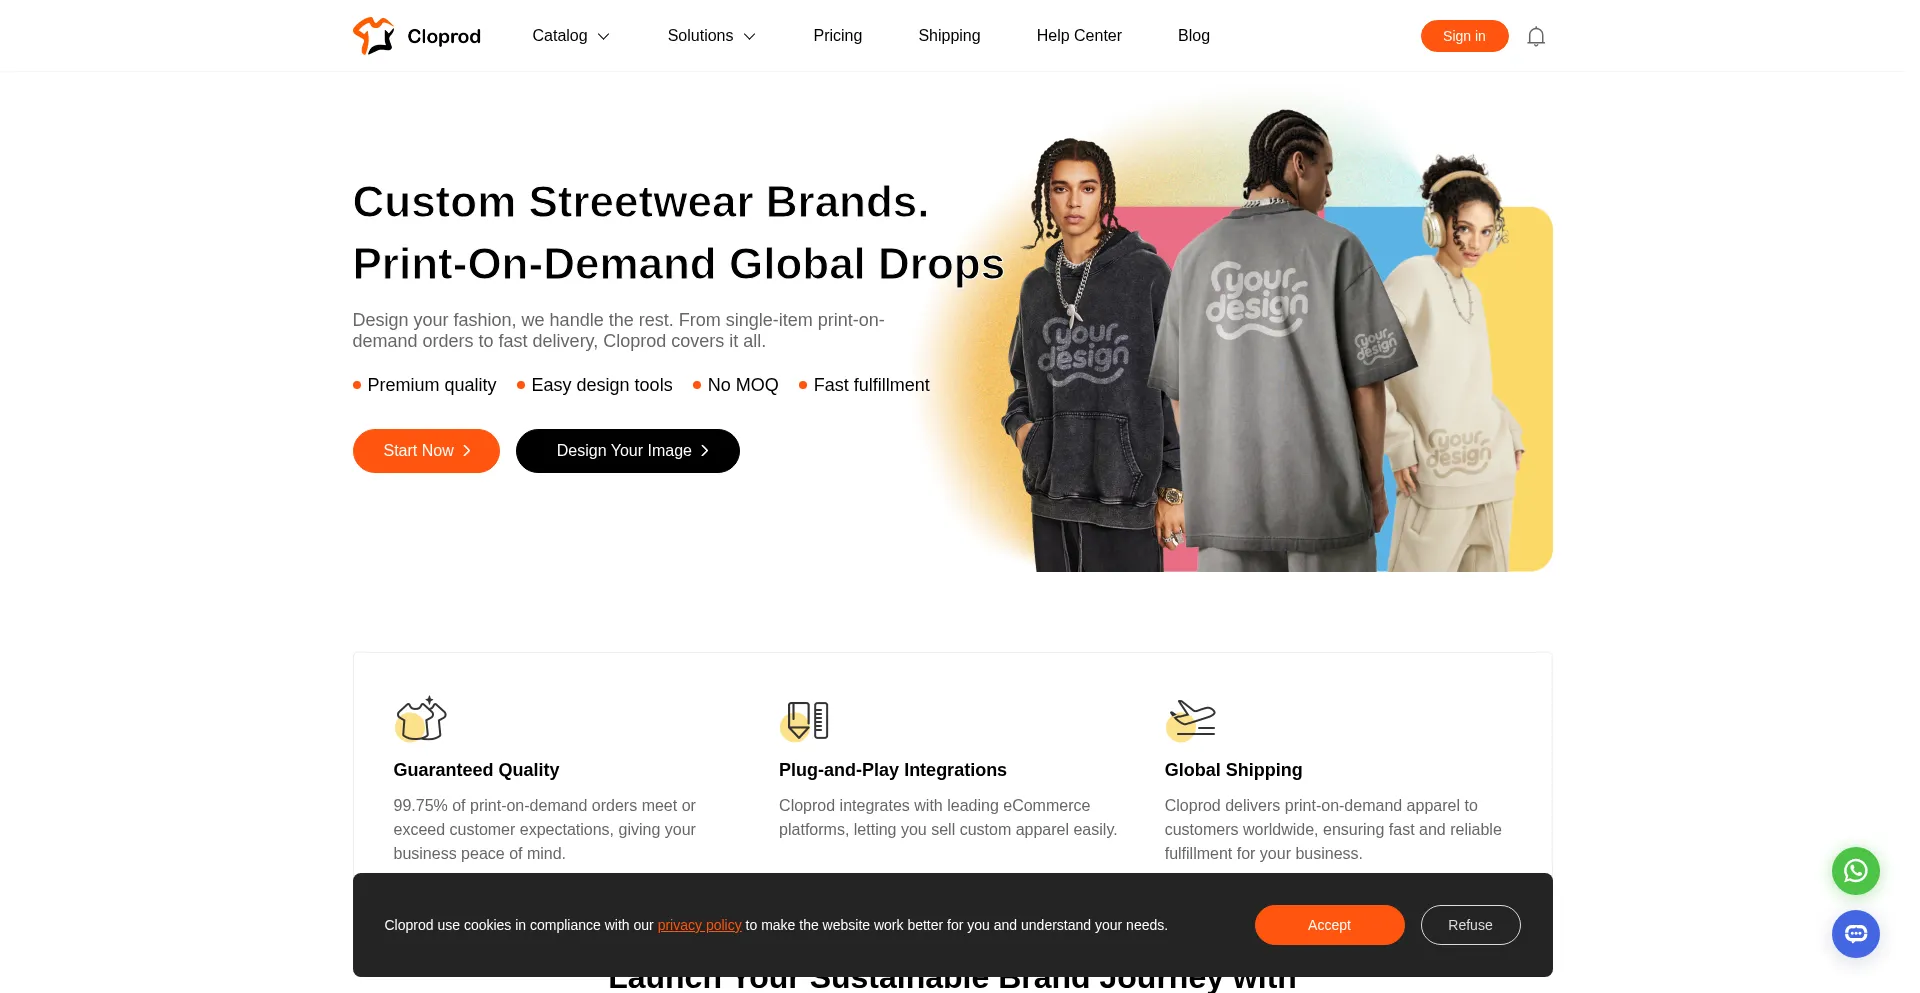This screenshot has width=1920, height=993.
Task: Open the notifications bell icon
Action: [1536, 37]
